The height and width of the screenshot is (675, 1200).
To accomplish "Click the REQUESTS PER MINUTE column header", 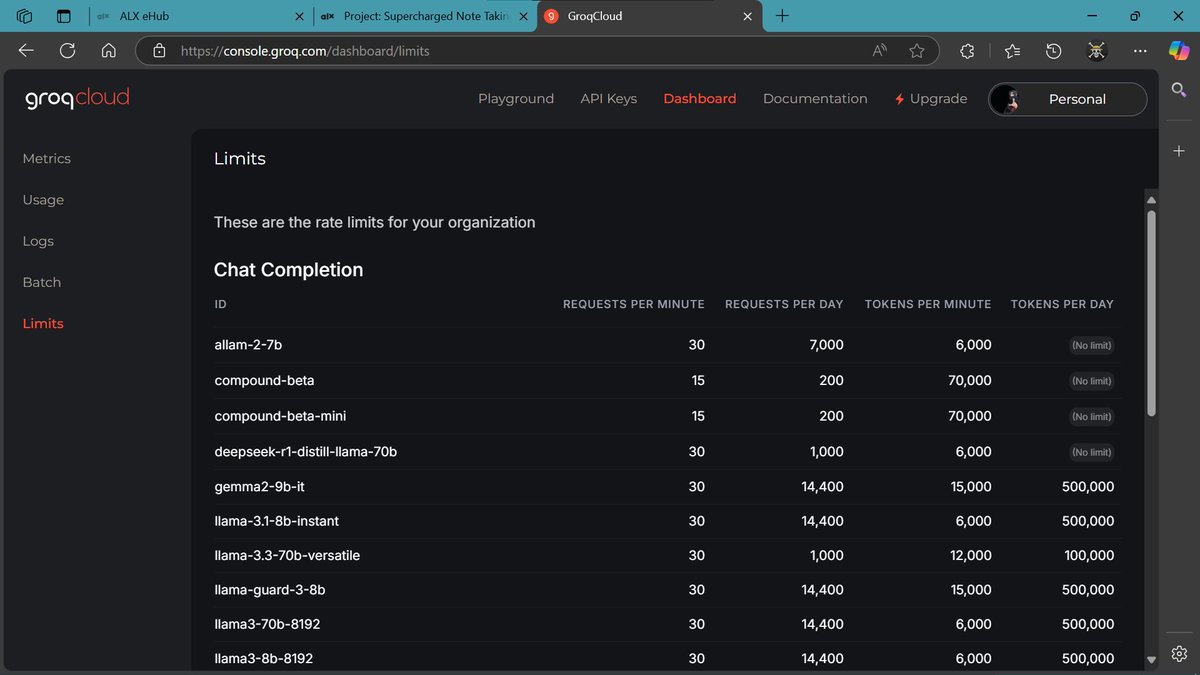I will [x=634, y=304].
